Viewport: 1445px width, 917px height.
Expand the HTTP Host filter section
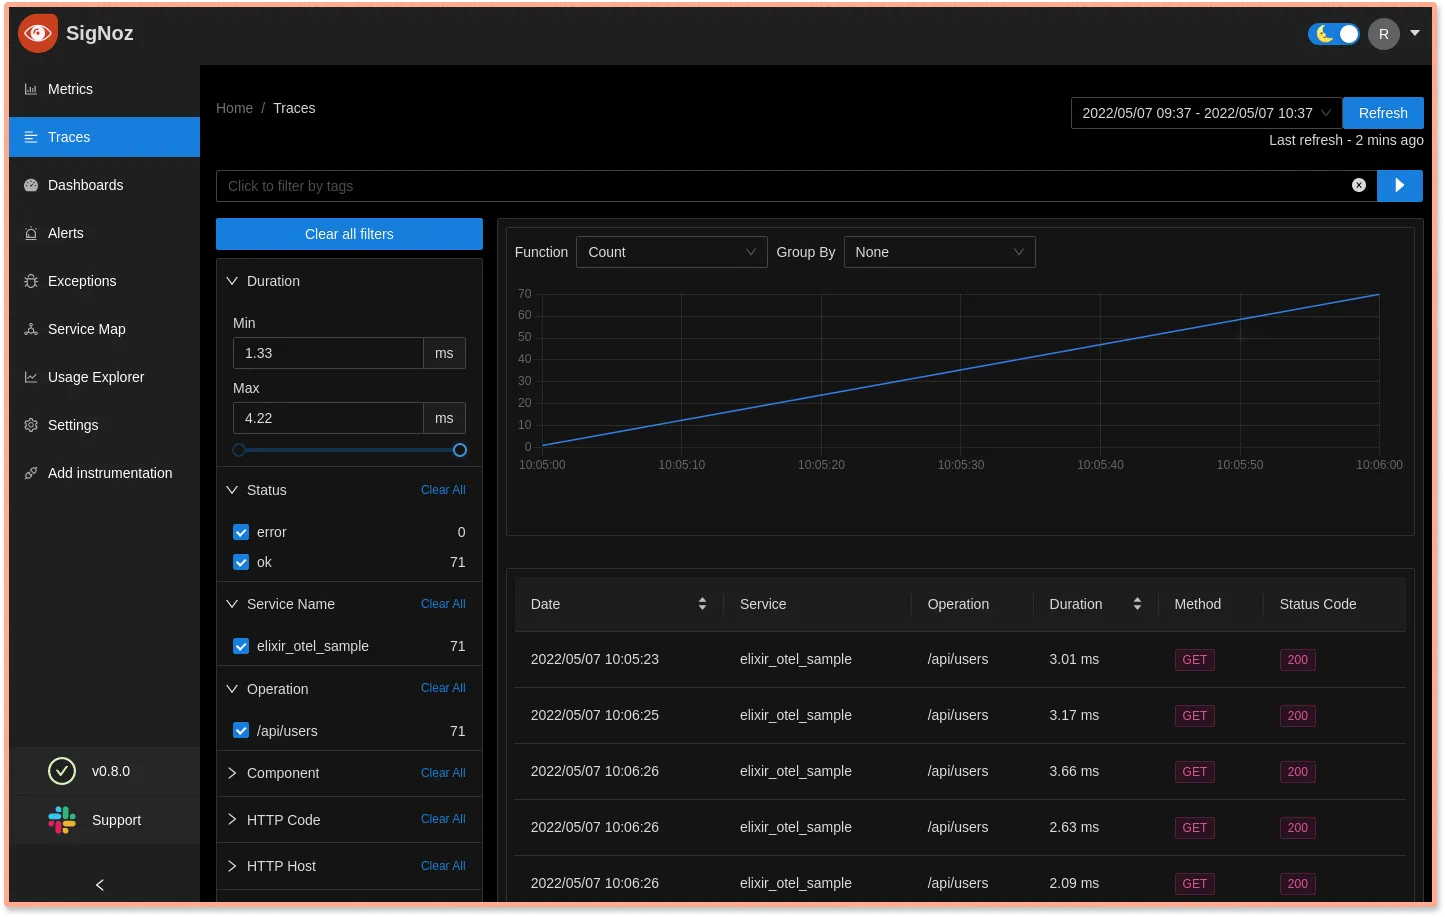[232, 866]
